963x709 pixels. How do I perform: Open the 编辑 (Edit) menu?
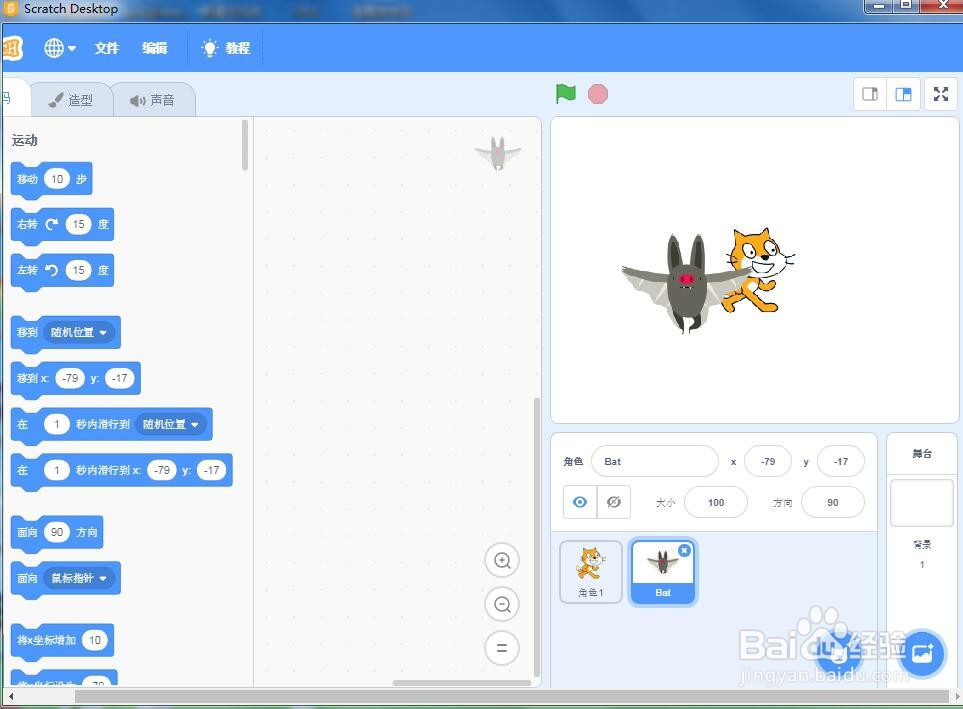point(154,48)
